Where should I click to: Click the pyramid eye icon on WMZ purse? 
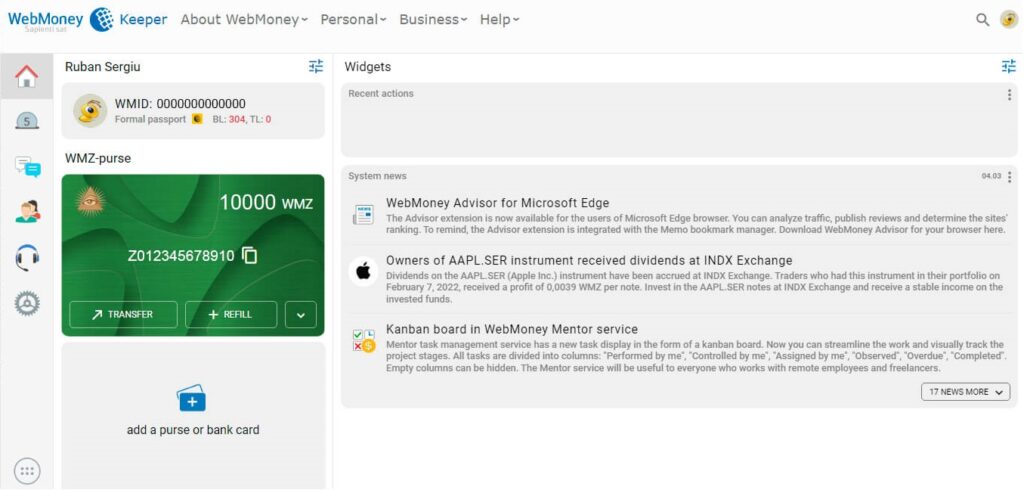click(x=91, y=201)
